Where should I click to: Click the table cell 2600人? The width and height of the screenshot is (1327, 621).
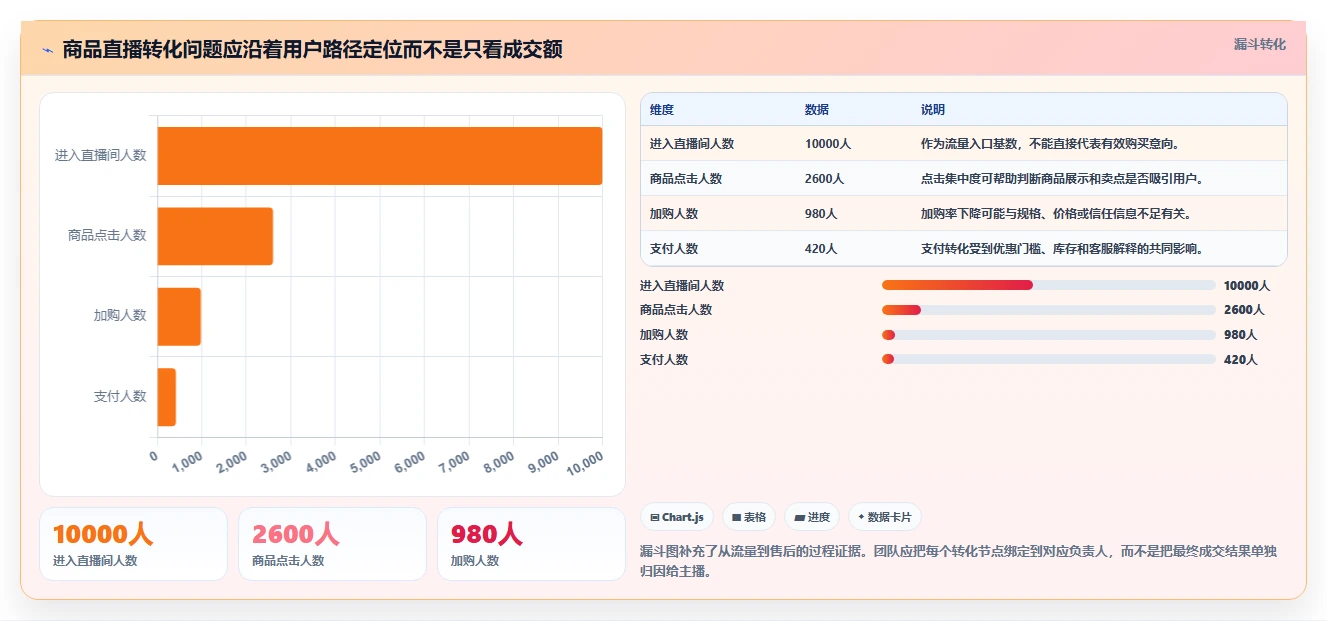(x=825, y=179)
